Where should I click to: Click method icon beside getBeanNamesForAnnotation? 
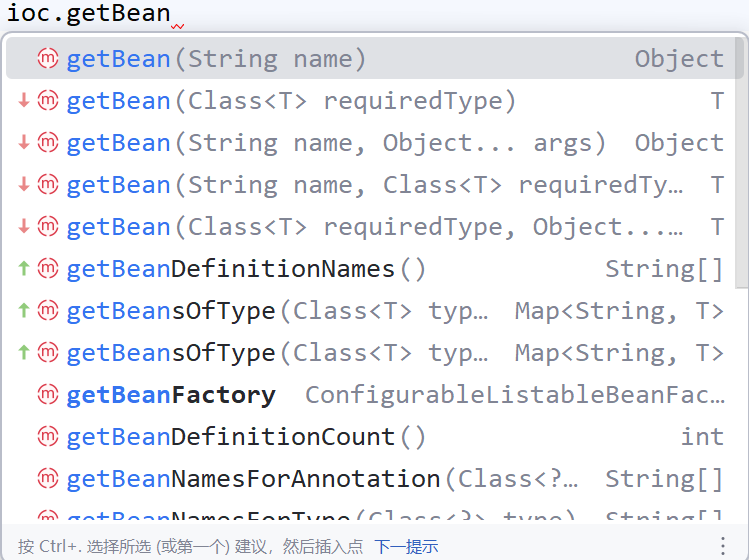48,479
